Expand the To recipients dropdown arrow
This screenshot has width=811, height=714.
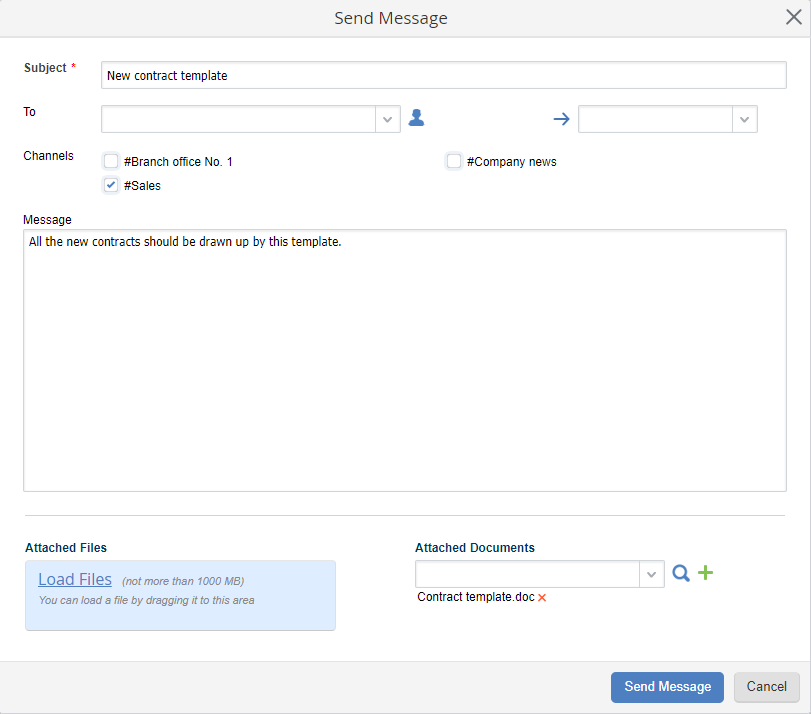[x=388, y=119]
